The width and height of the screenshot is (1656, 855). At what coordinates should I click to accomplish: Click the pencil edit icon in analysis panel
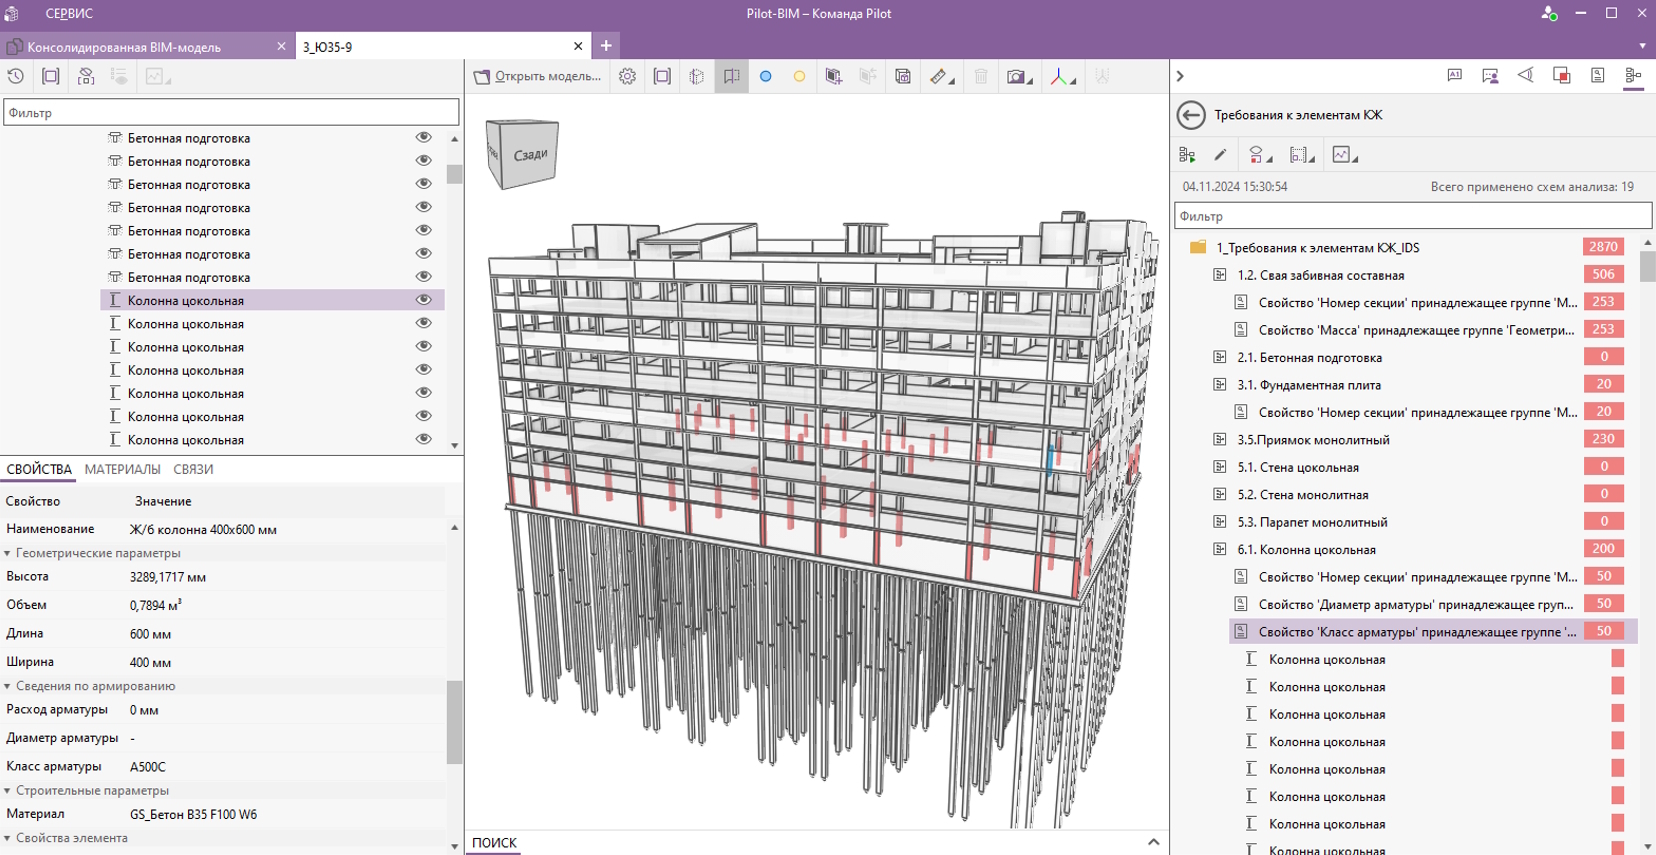pyautogui.click(x=1220, y=155)
